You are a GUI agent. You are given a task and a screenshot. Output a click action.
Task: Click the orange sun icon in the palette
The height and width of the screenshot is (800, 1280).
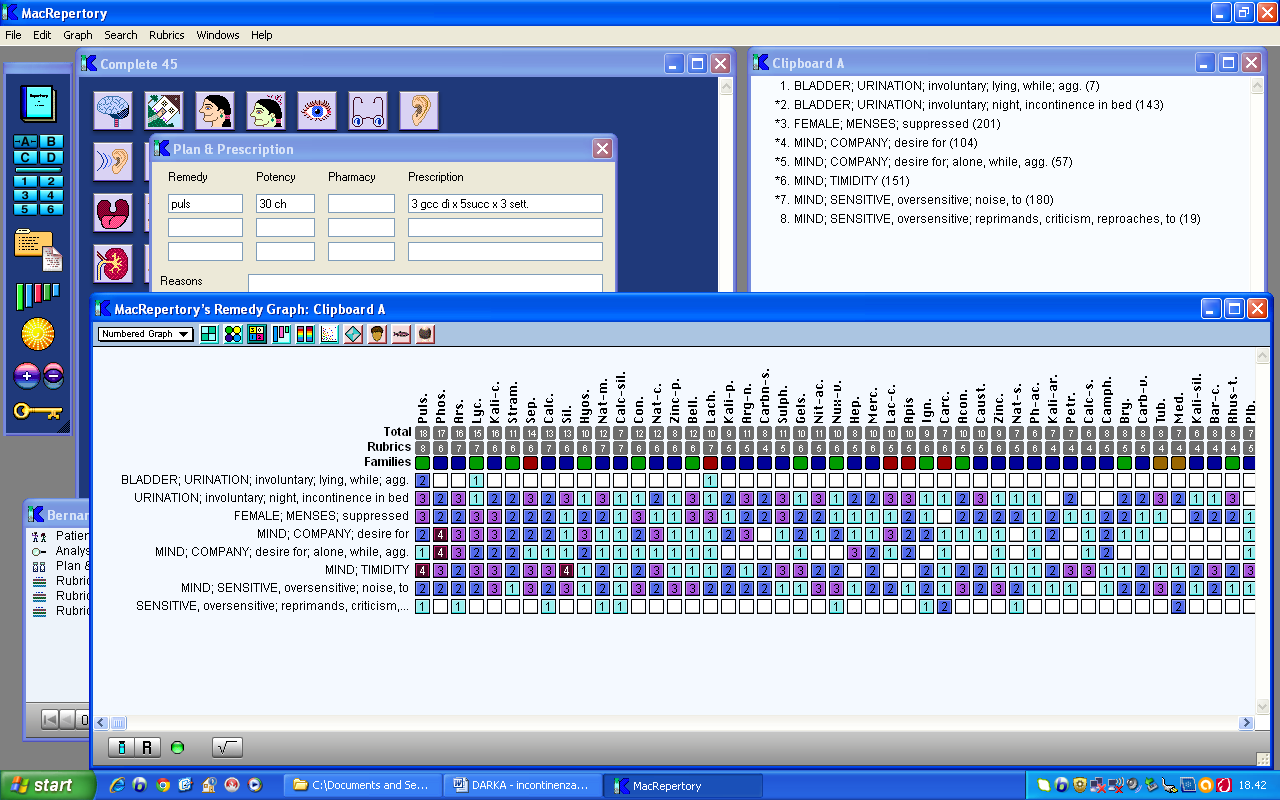click(x=38, y=334)
